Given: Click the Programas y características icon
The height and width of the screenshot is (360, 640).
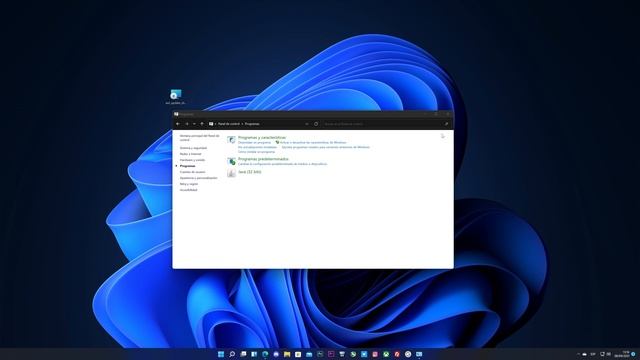Looking at the screenshot, I should tap(231, 140).
